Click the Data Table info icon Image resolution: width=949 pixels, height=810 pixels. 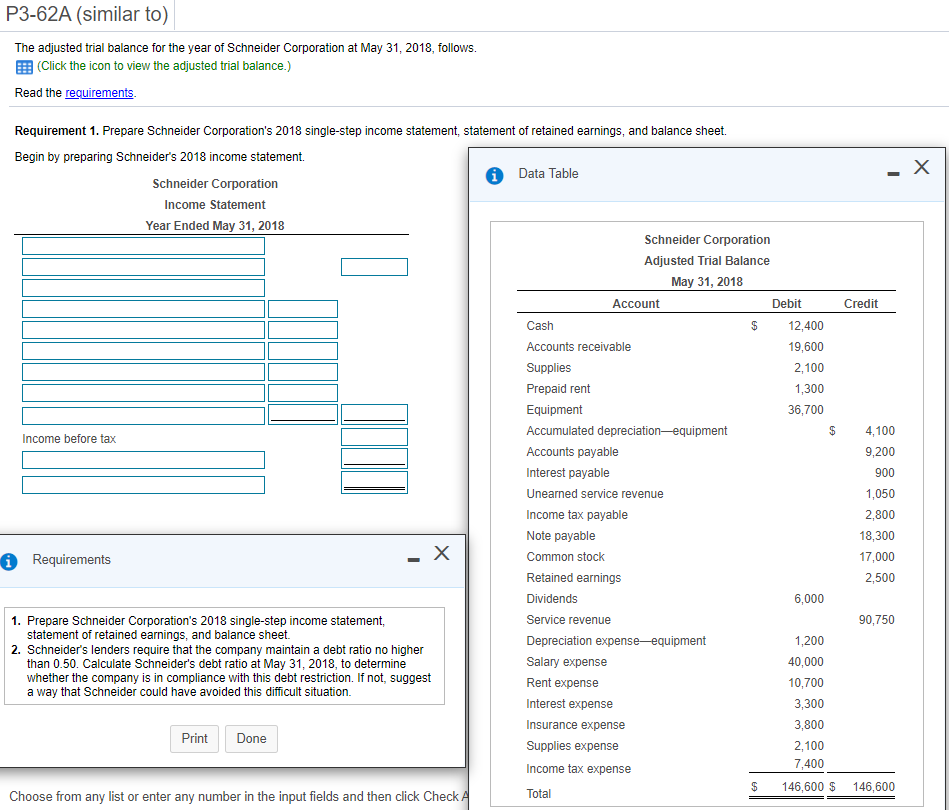(494, 176)
